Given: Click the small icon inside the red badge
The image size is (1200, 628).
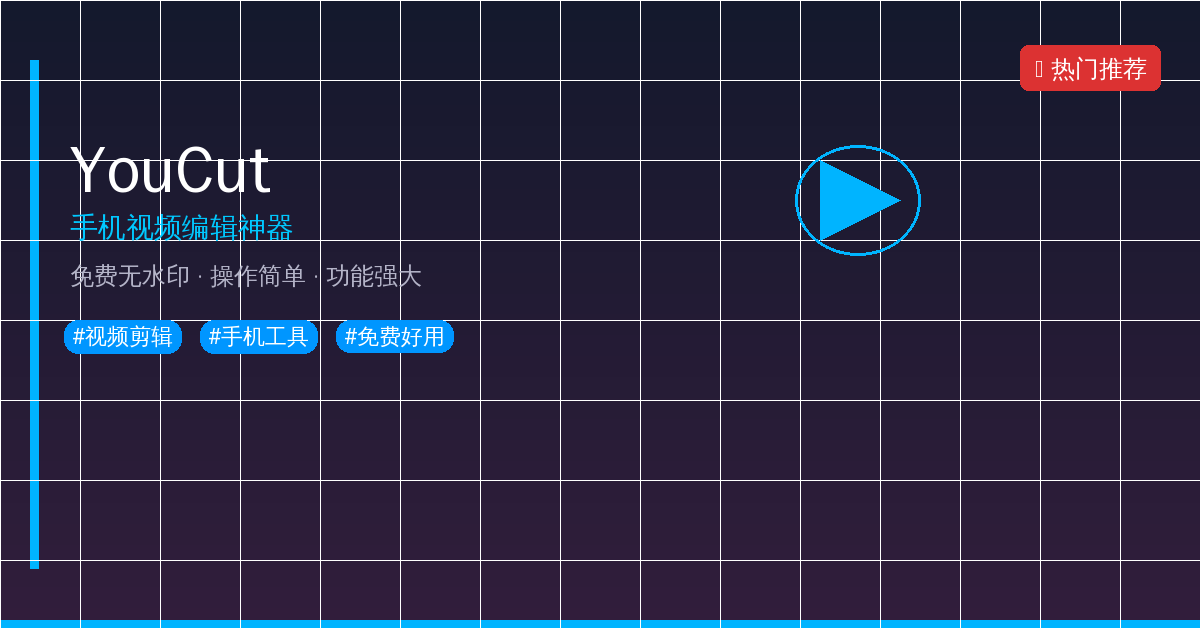Looking at the screenshot, I should tap(1039, 69).
